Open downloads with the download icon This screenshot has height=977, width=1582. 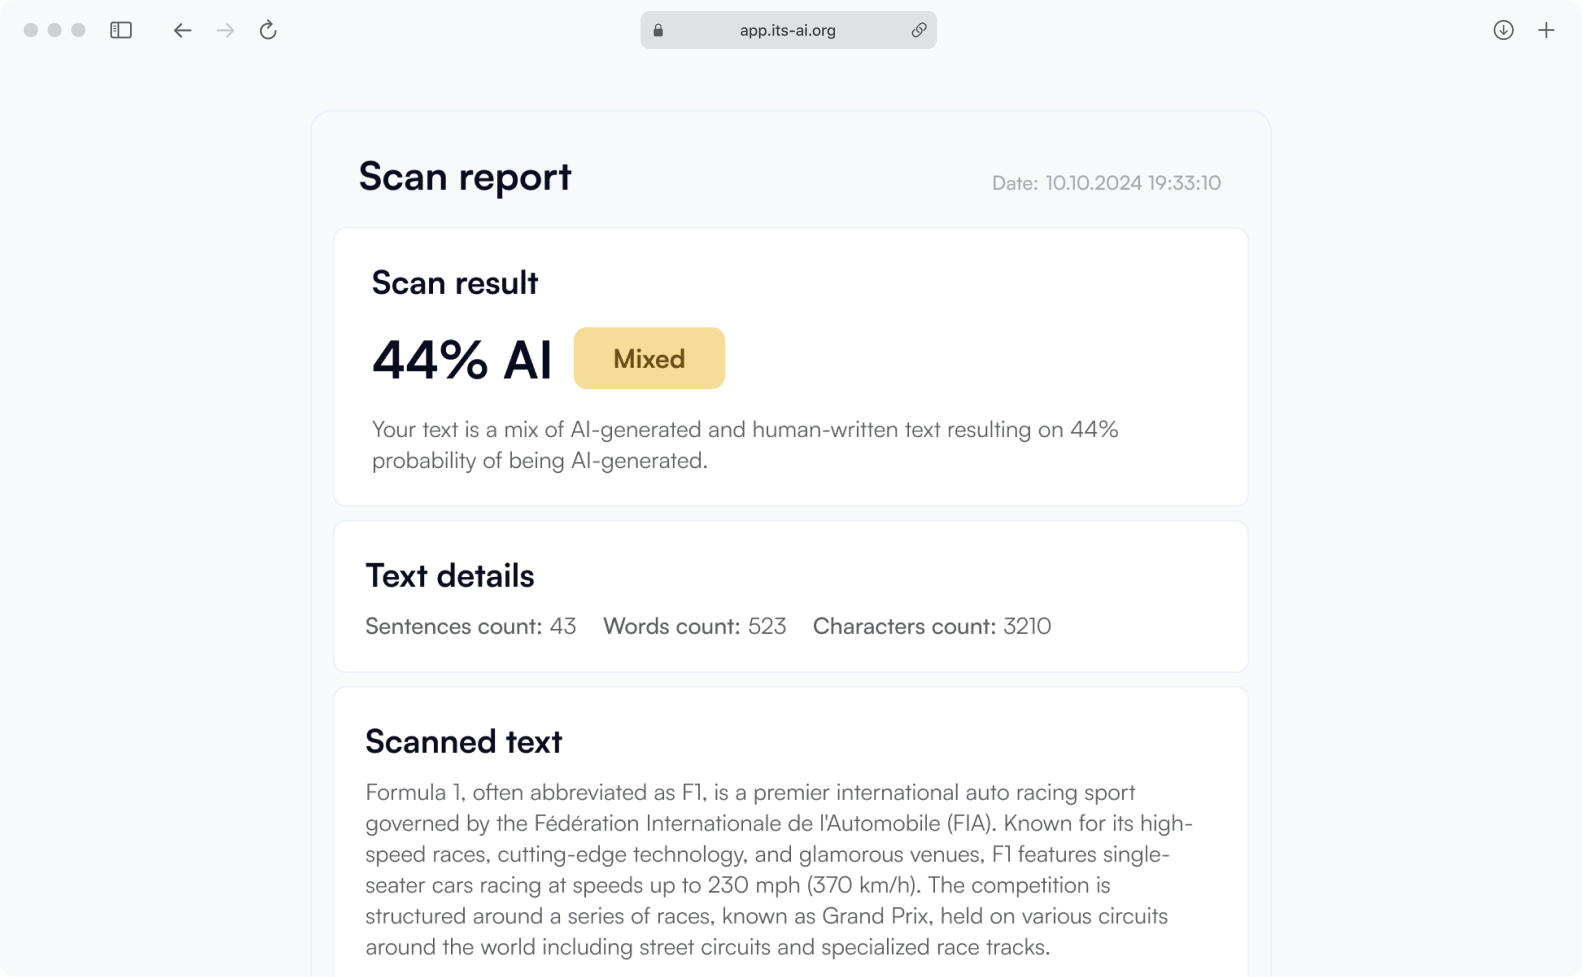1503,30
